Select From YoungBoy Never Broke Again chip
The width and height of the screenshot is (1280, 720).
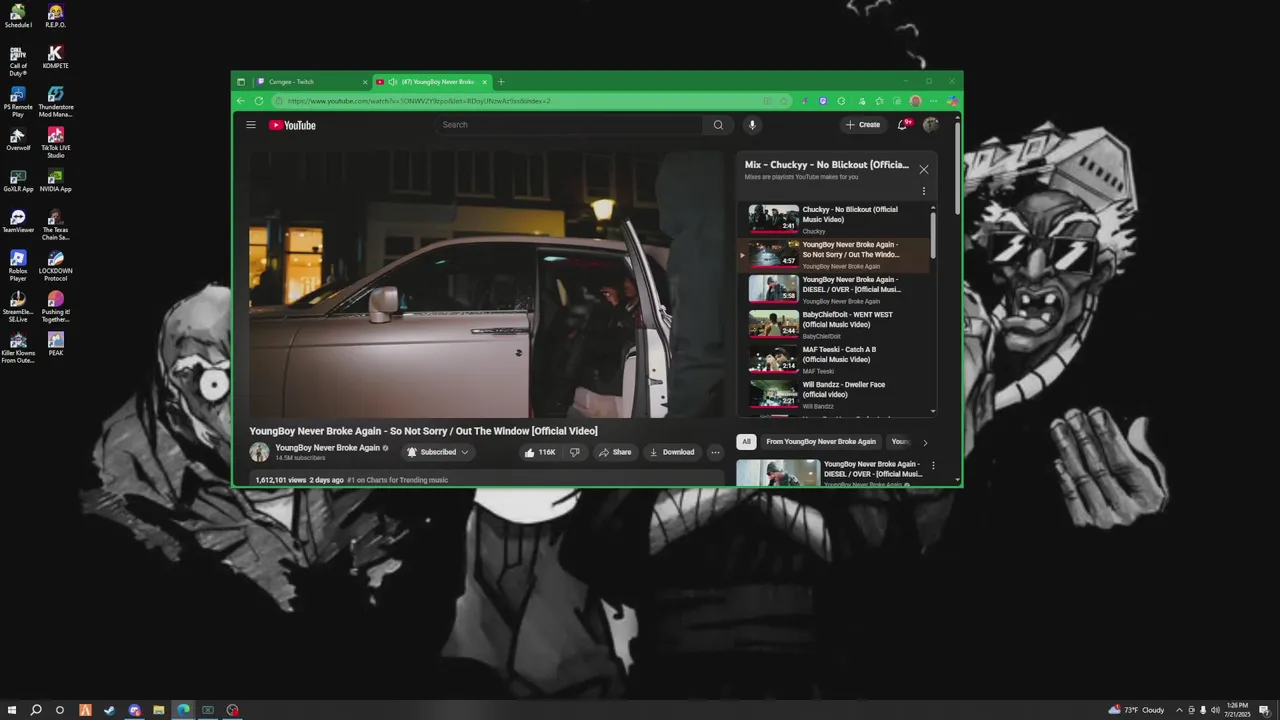(821, 441)
